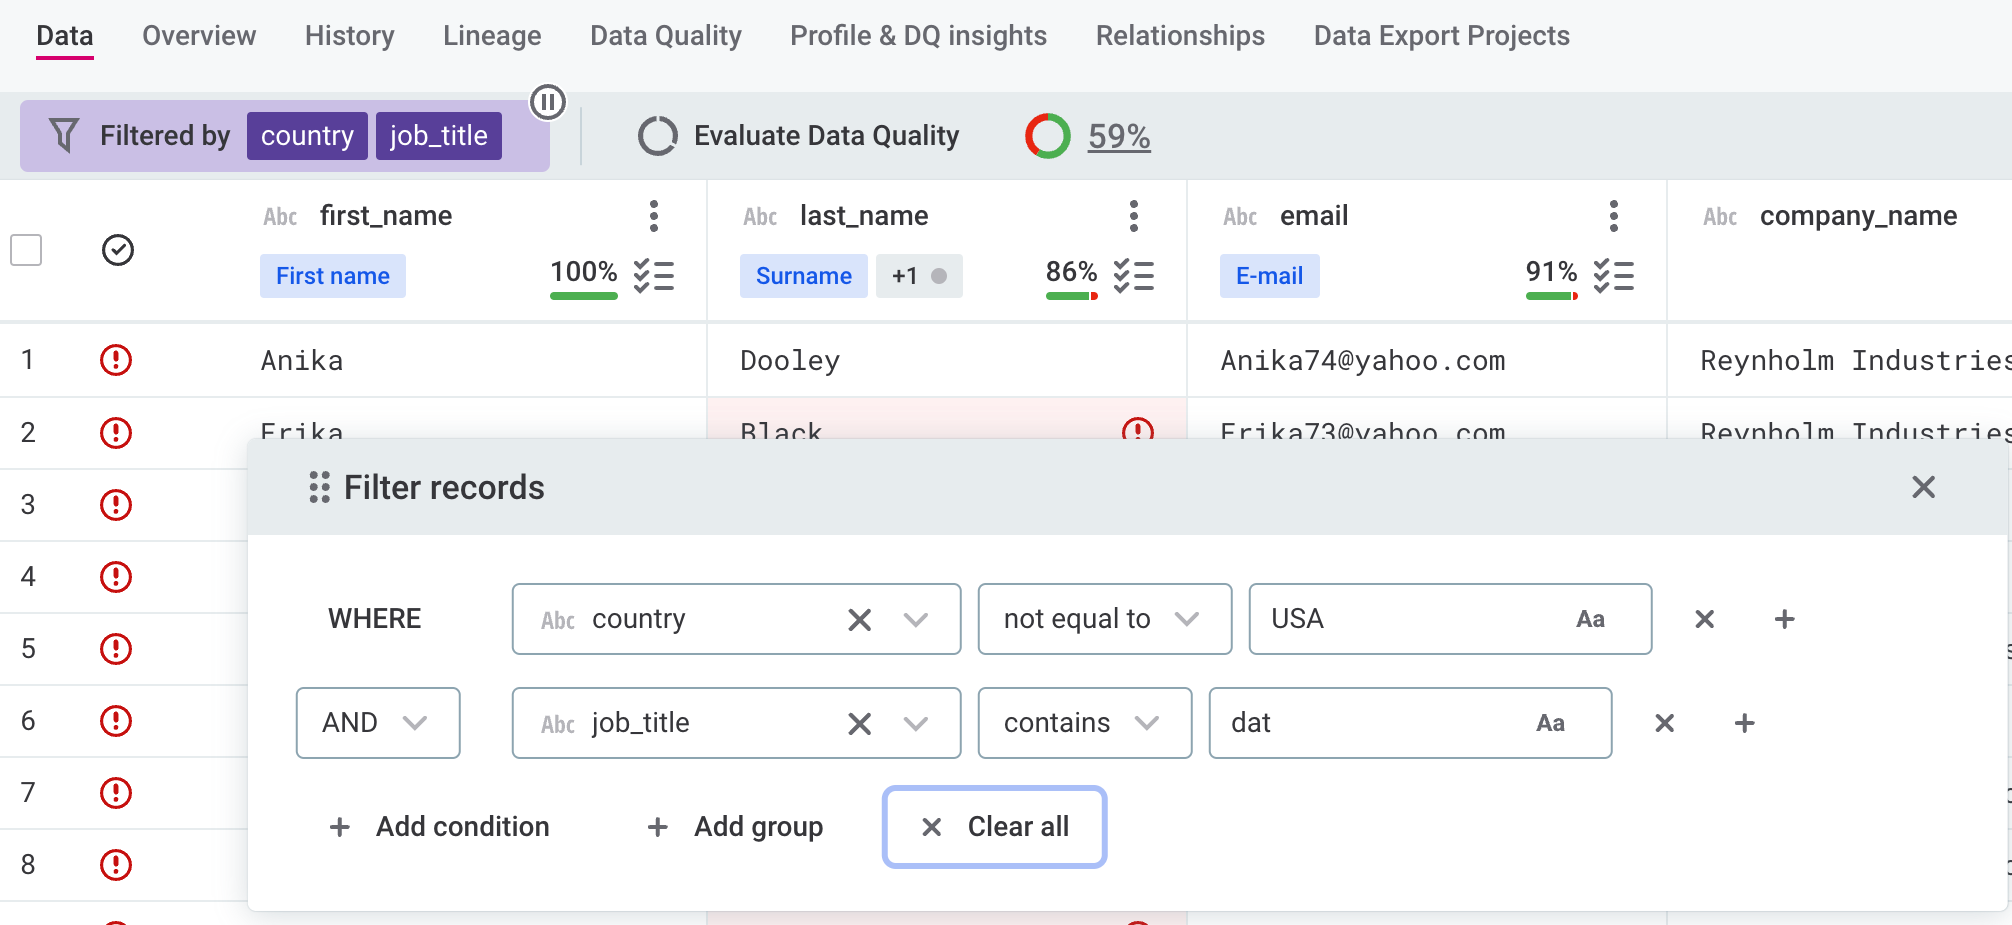Screen dimensions: 2012x925
Task: Expand the AND operator dropdown
Action: [x=378, y=723]
